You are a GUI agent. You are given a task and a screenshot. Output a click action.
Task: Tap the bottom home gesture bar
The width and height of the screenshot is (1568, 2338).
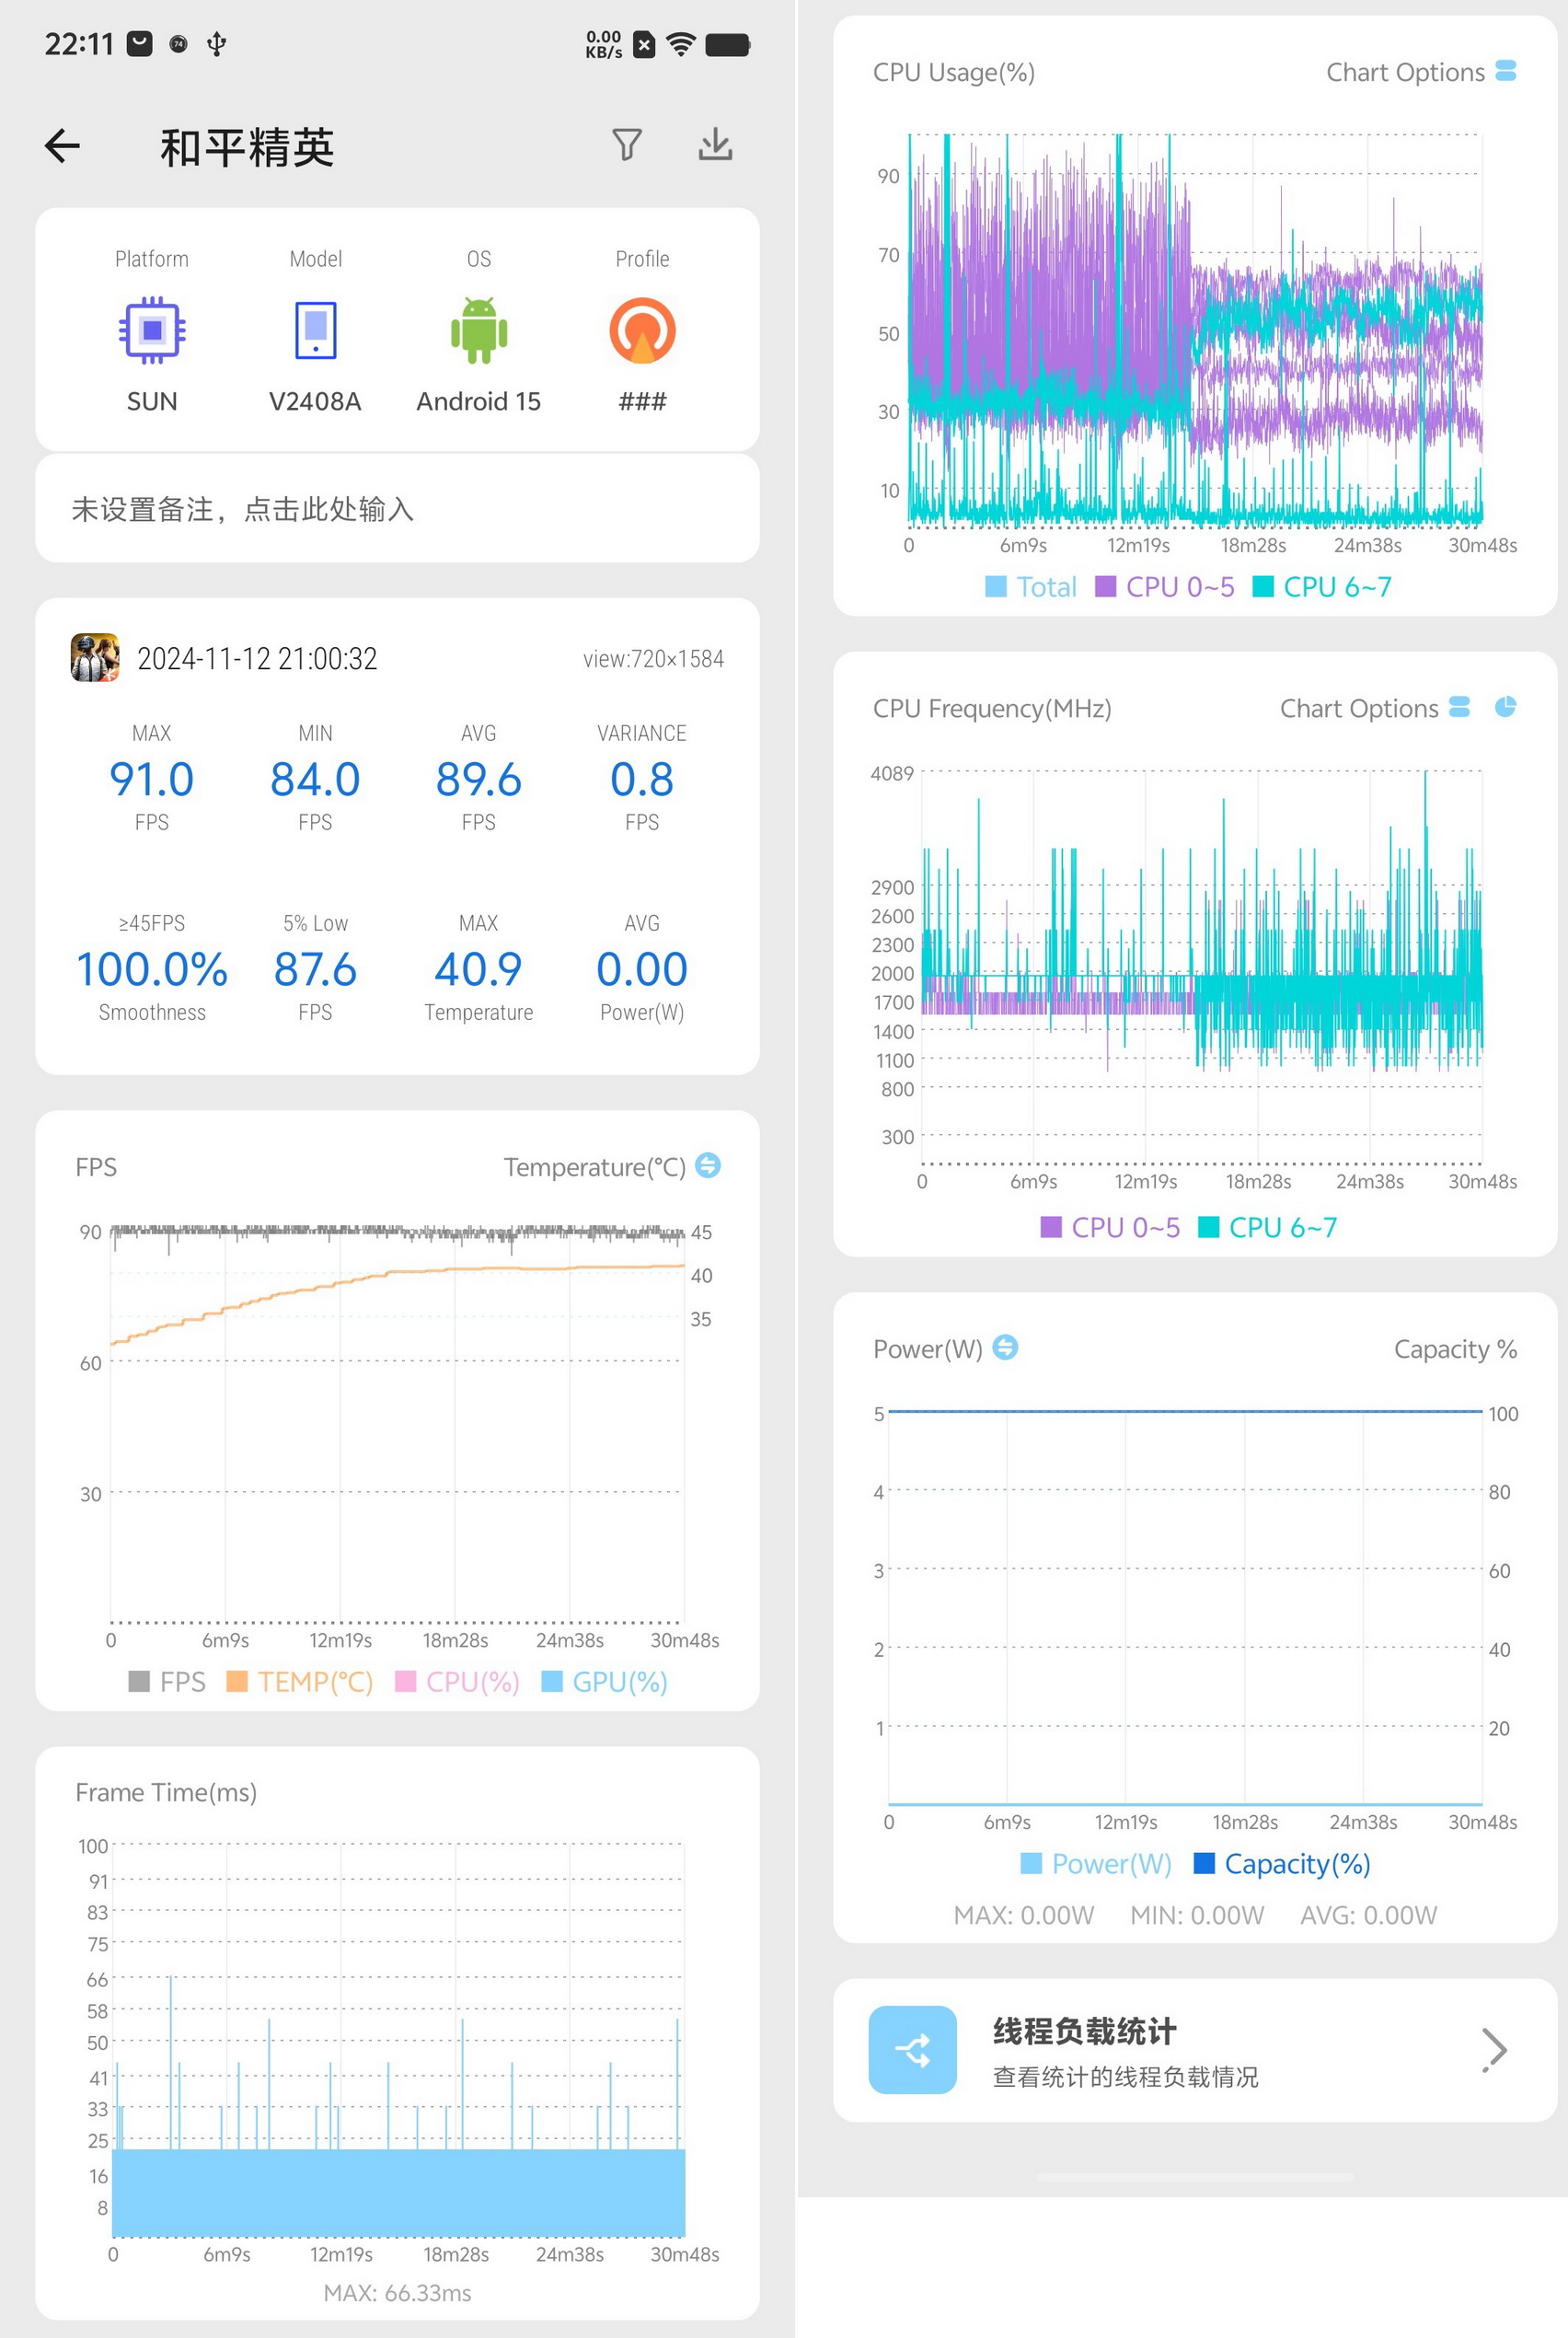[x=1195, y=2177]
